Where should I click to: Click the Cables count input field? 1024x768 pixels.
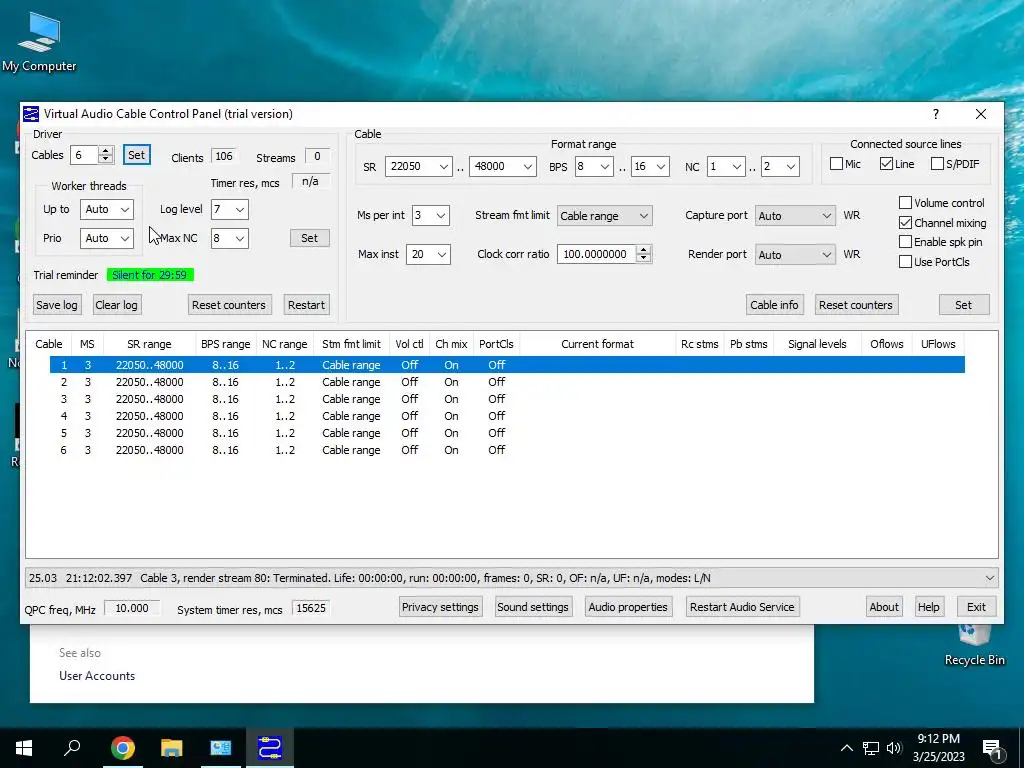(84, 155)
